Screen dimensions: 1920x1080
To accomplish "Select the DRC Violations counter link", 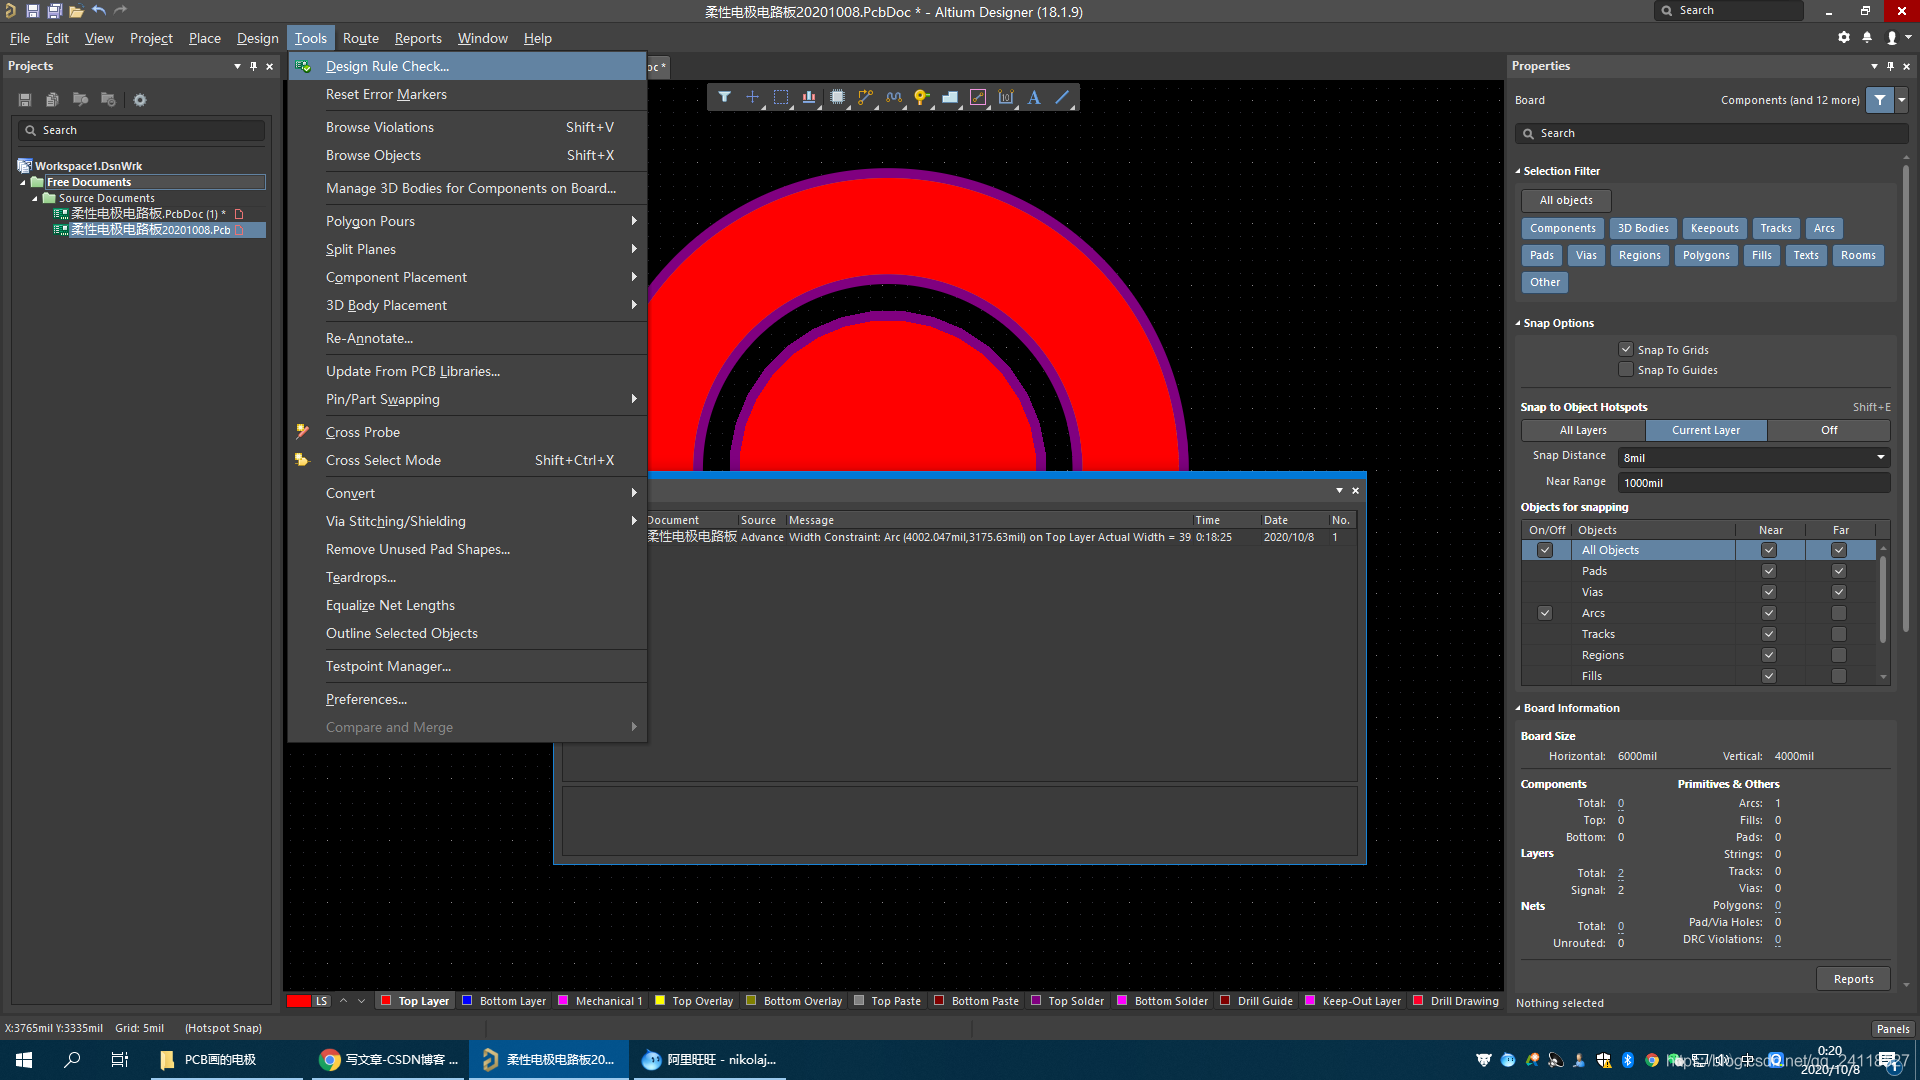I will pos(1778,939).
